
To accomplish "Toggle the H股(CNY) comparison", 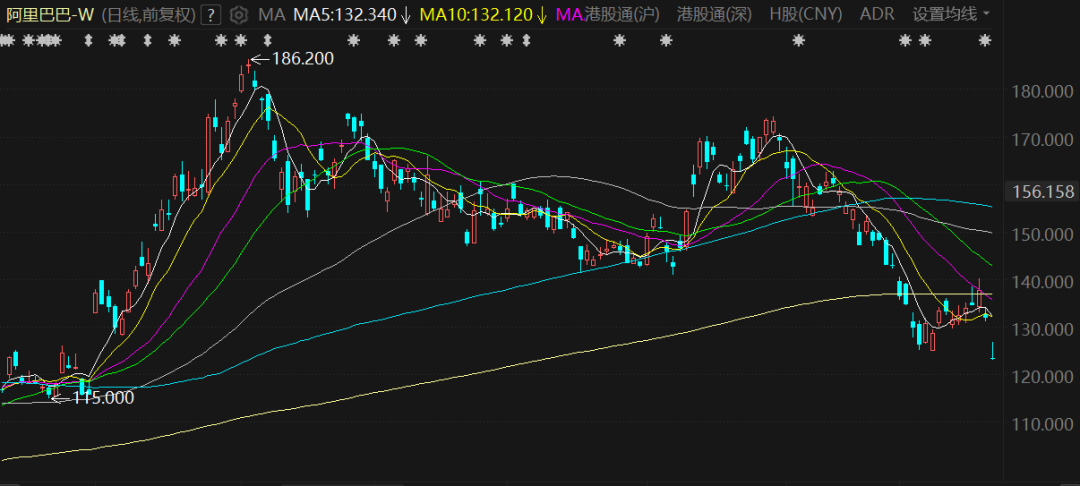I will pos(805,15).
